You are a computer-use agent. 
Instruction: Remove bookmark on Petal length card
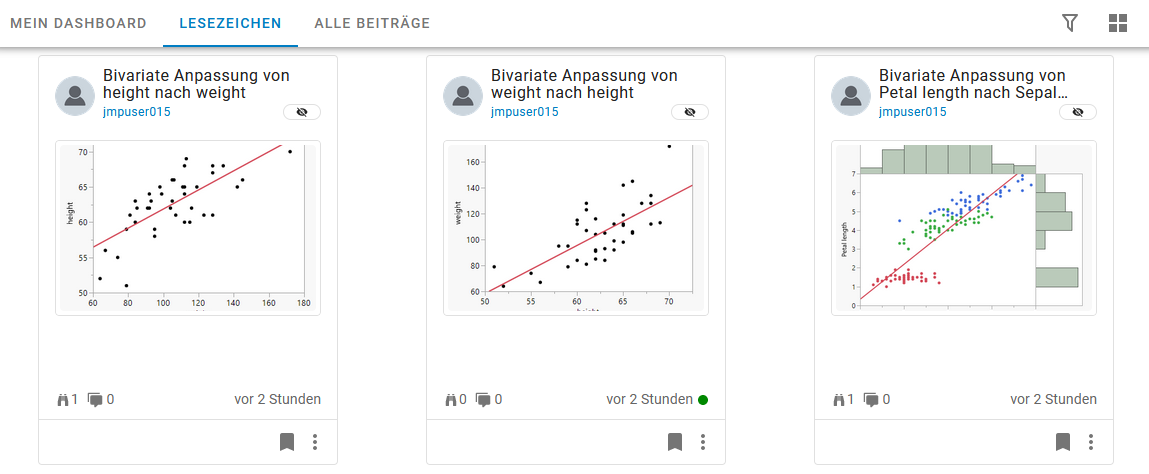(1063, 441)
